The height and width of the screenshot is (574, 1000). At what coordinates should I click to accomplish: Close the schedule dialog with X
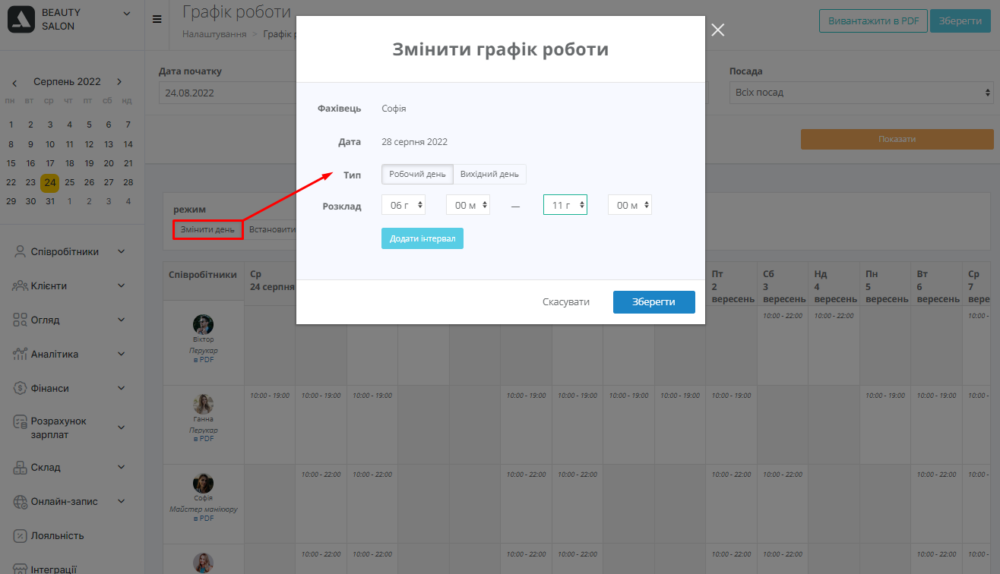[717, 30]
